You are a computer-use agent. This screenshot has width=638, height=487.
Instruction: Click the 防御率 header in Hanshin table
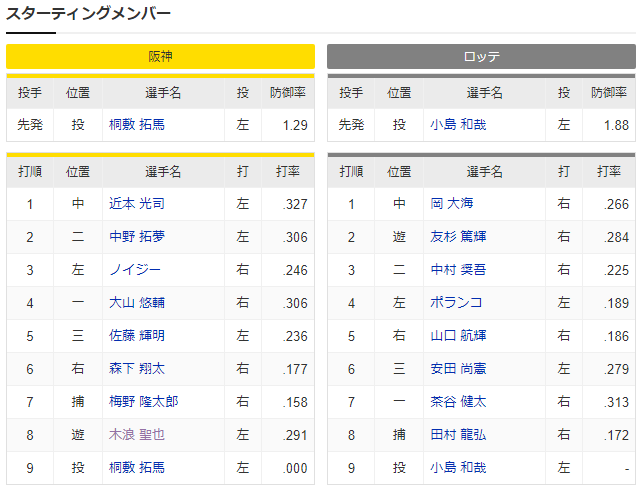(x=288, y=93)
